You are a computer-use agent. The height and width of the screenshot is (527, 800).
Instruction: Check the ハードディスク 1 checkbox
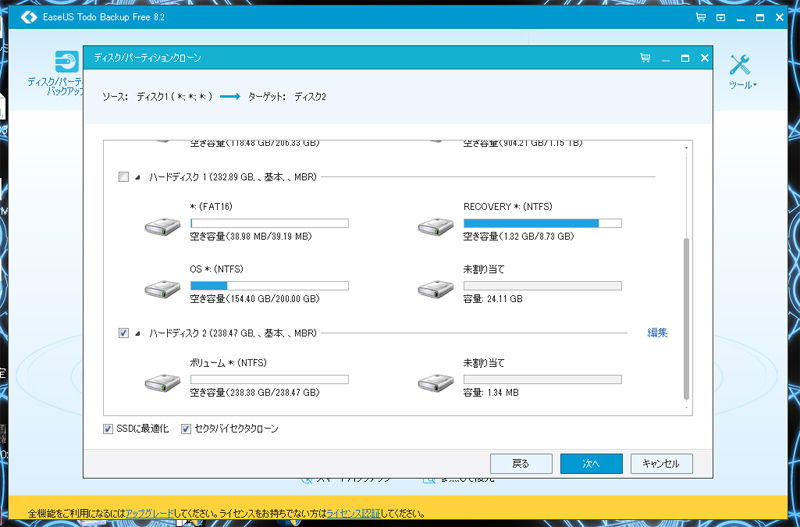(x=123, y=177)
